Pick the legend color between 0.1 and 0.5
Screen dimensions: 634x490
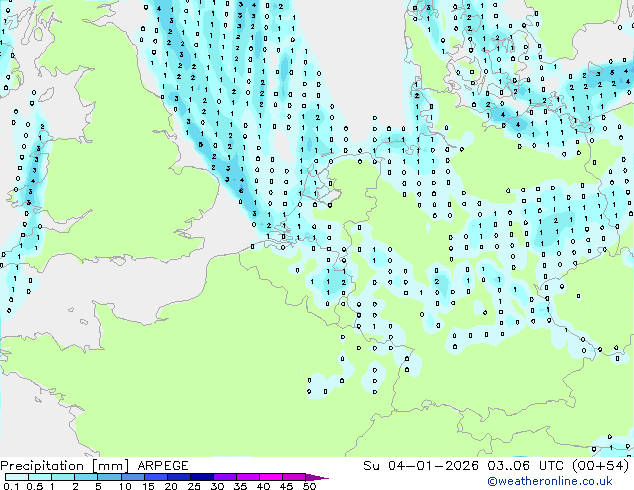coord(17,477)
